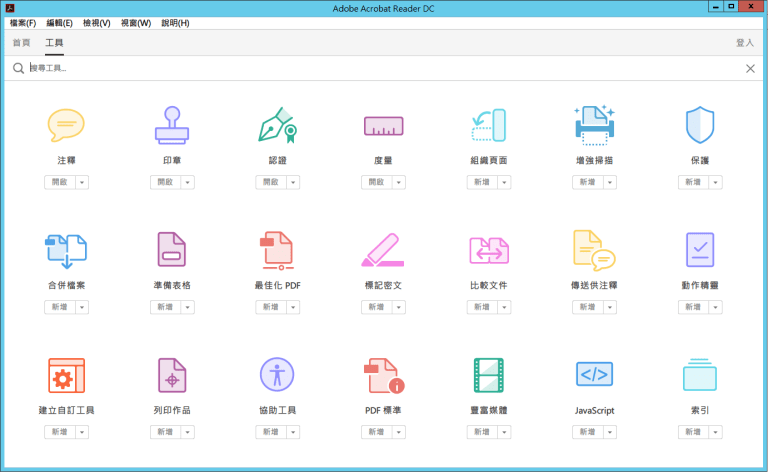This screenshot has height=473, width=768.
Task: Expand the dropdown arrow under 印章
Action: 188,182
